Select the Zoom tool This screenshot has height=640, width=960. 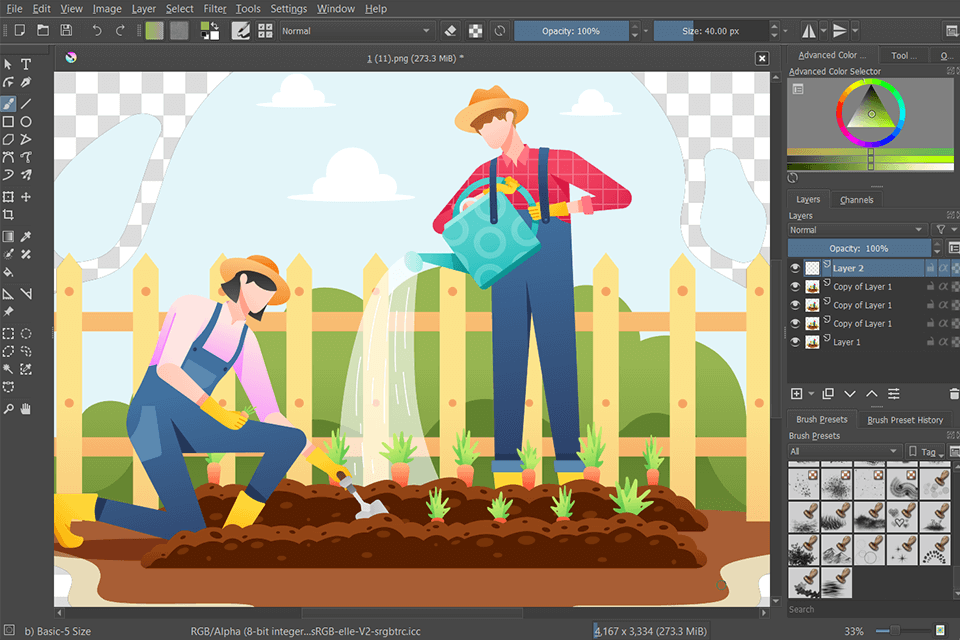point(9,408)
